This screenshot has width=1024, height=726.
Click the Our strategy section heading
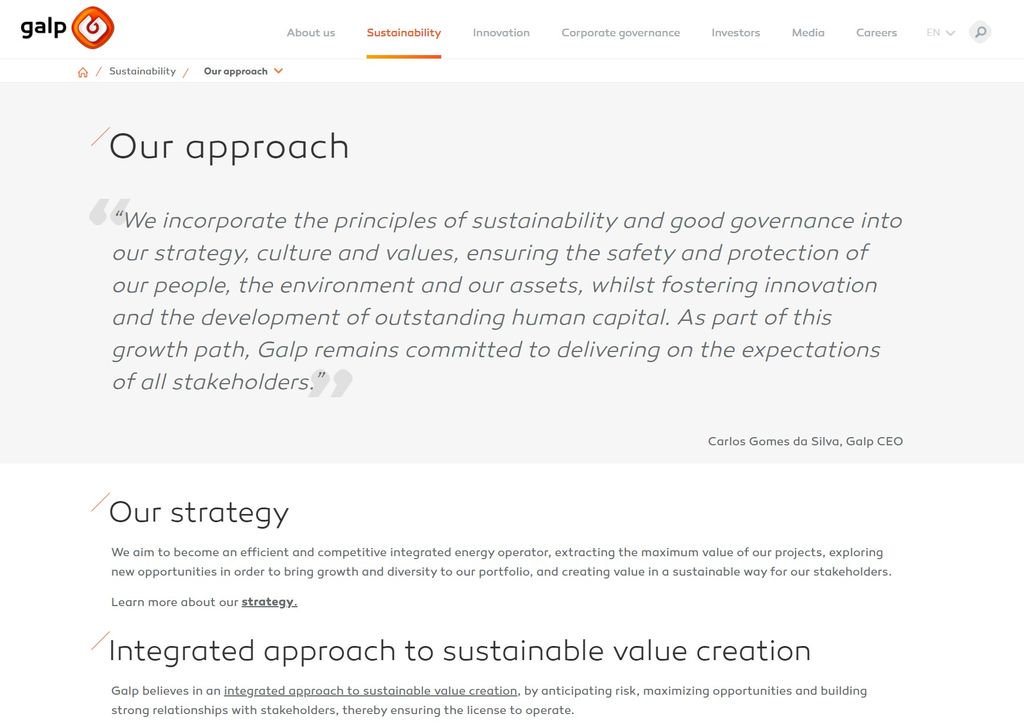(x=199, y=512)
